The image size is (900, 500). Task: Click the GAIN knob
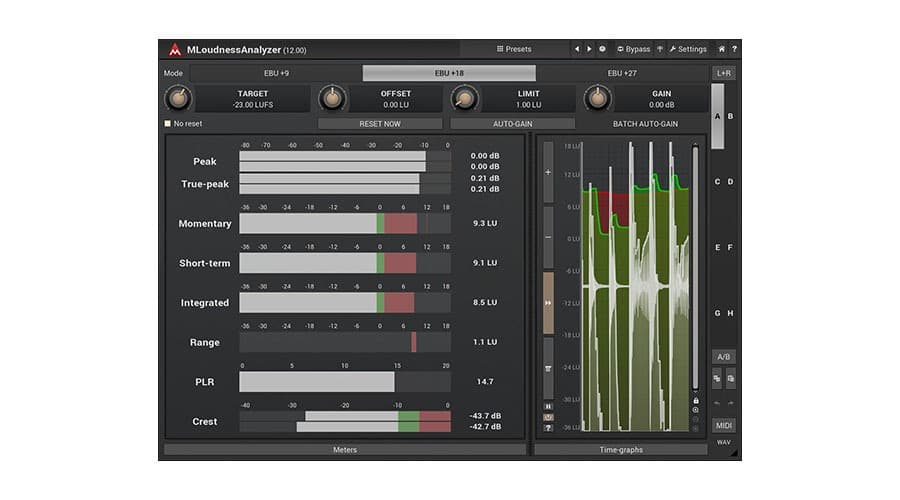(598, 99)
